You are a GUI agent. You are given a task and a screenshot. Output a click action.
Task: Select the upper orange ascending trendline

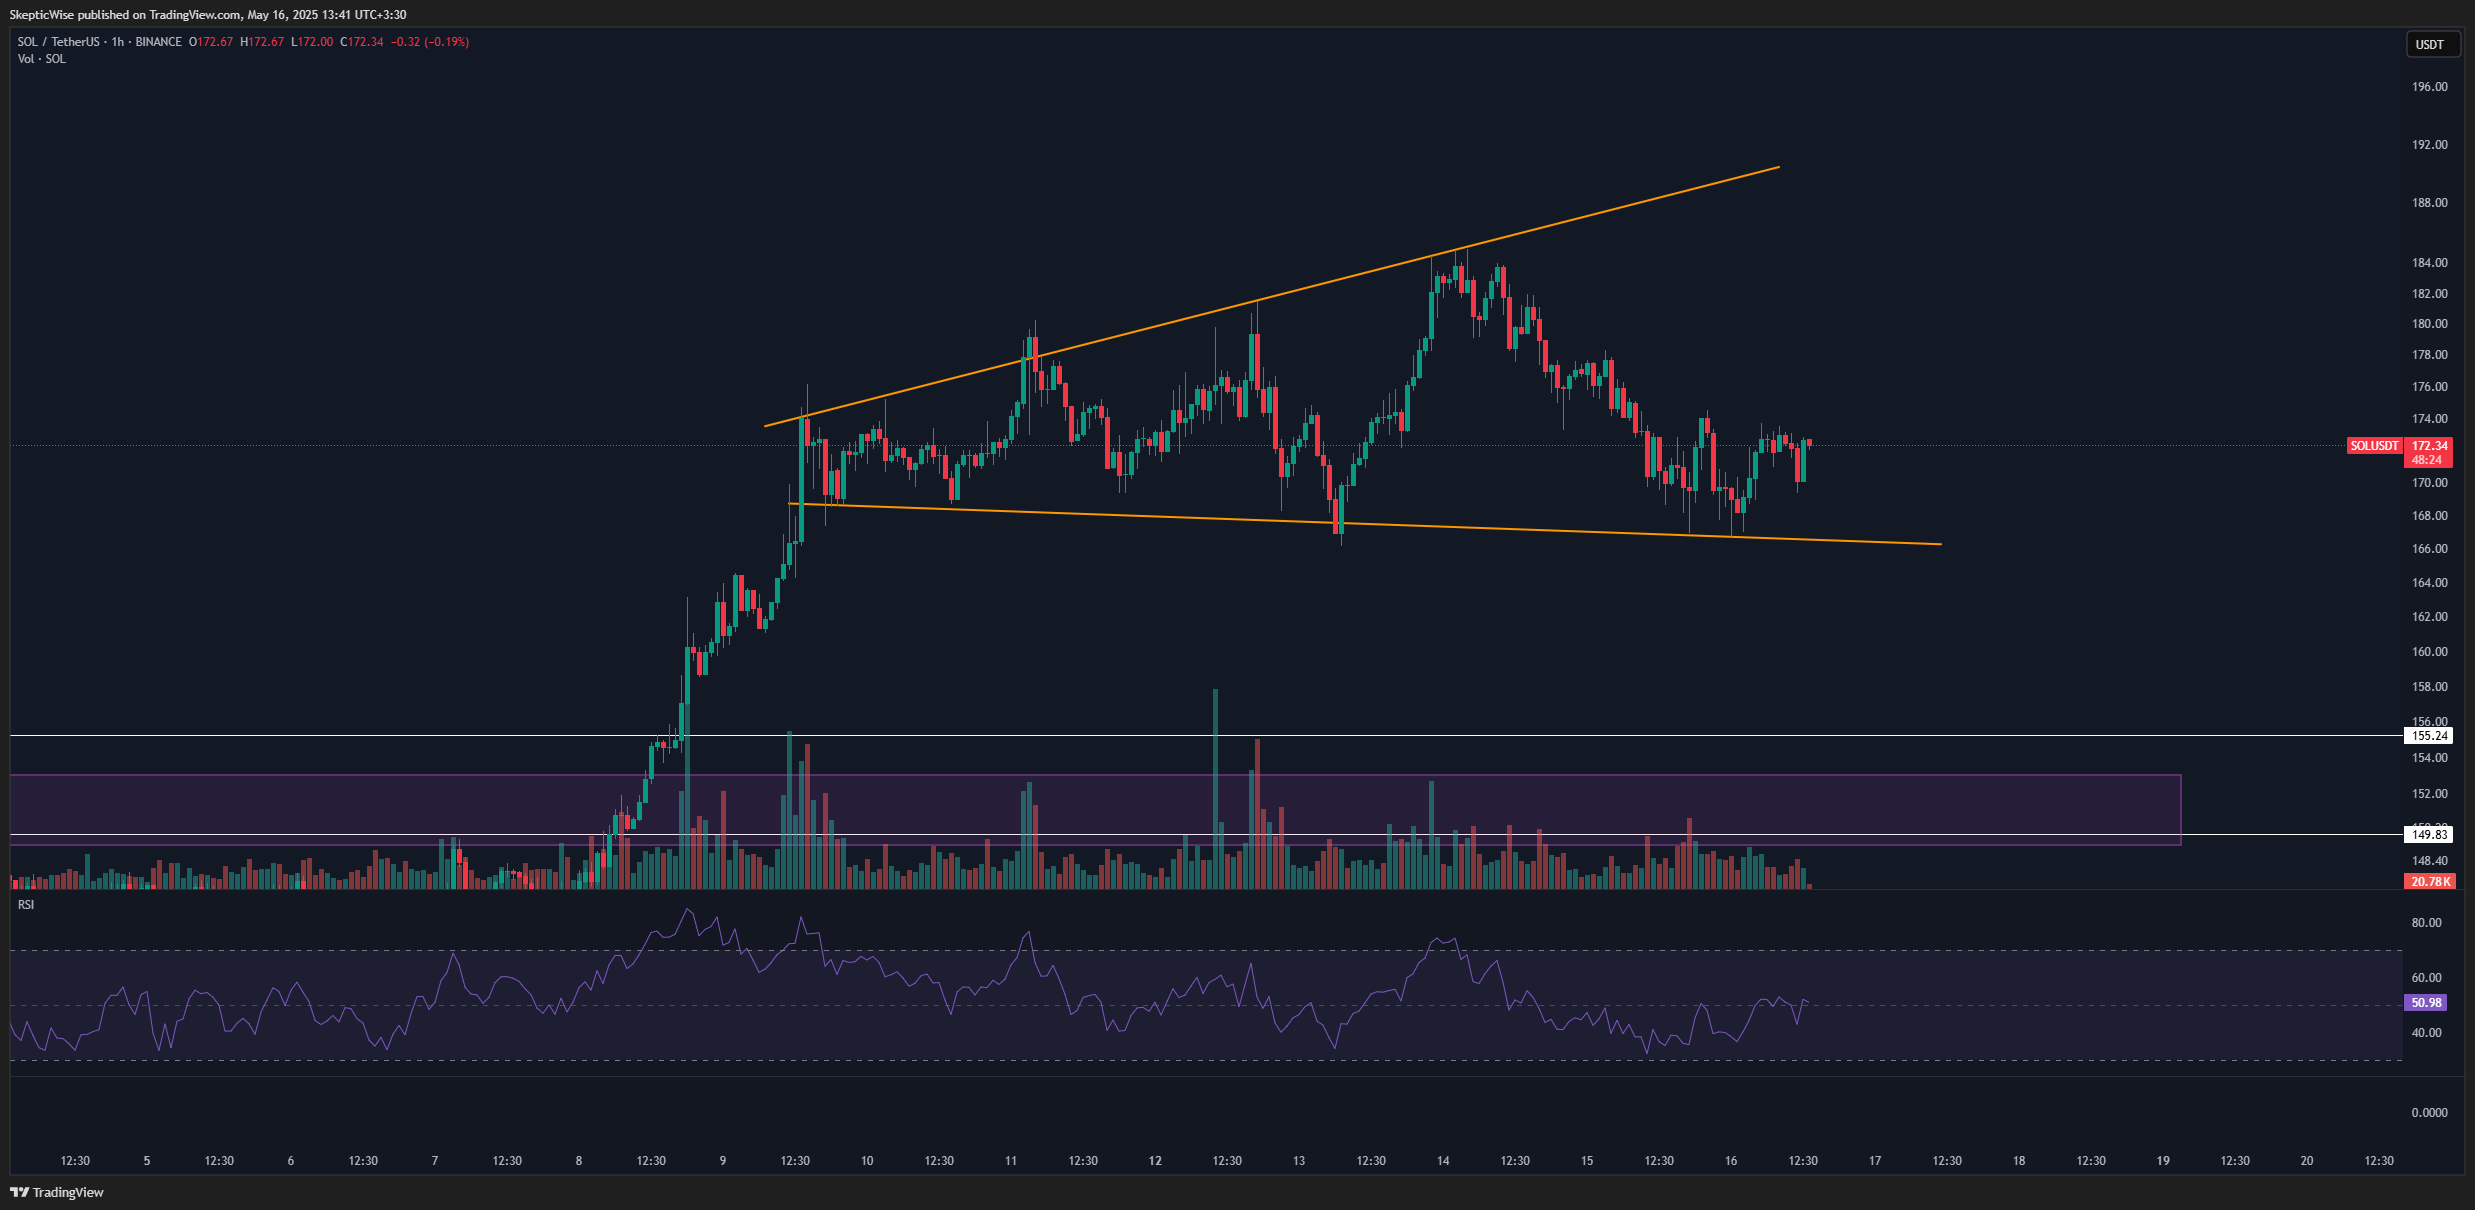[1272, 296]
